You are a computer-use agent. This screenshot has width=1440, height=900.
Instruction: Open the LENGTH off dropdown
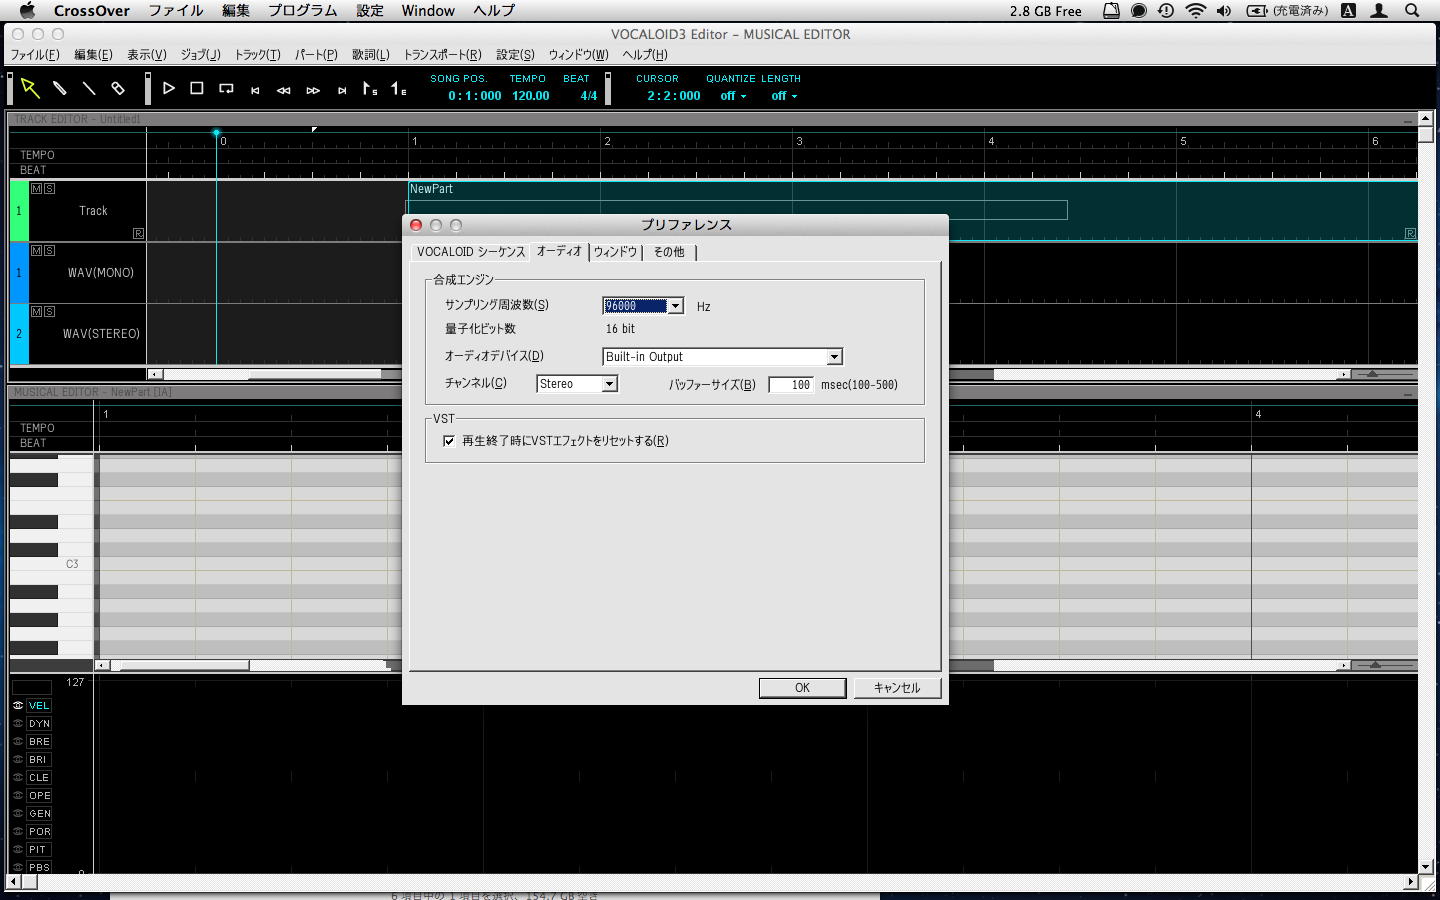coord(784,96)
